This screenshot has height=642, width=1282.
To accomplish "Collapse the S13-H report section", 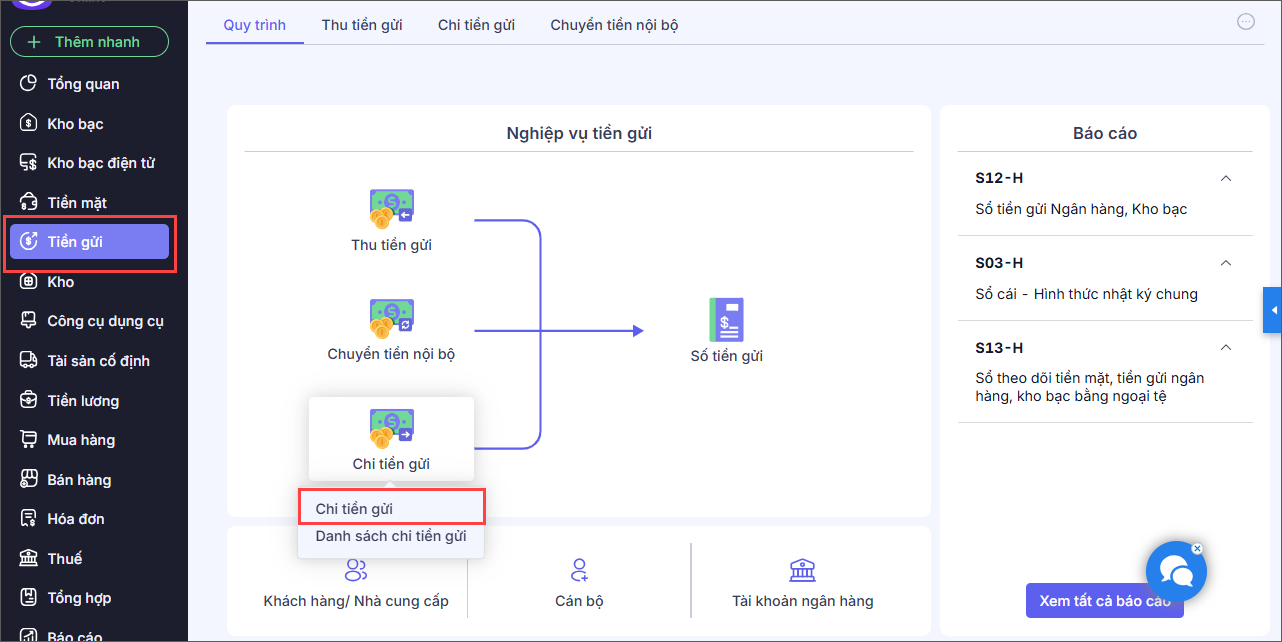I will (x=1226, y=348).
